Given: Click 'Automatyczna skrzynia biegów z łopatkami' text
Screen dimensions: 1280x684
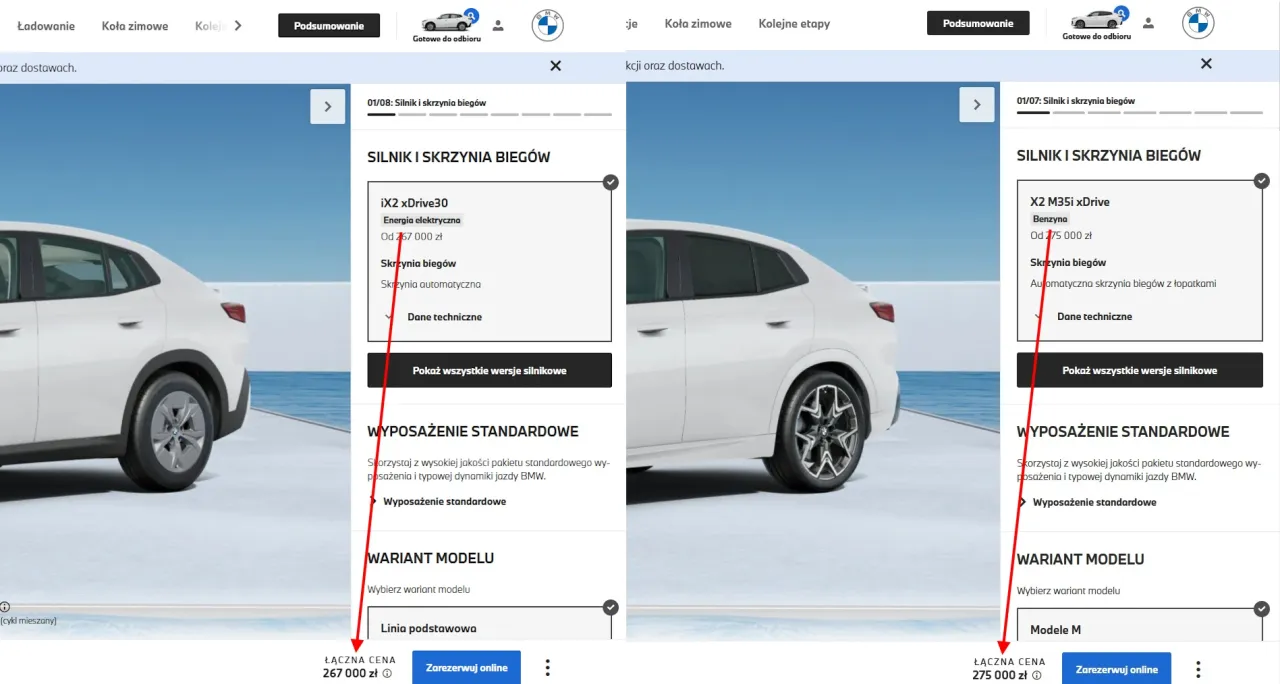Looking at the screenshot, I should coord(1123,284).
